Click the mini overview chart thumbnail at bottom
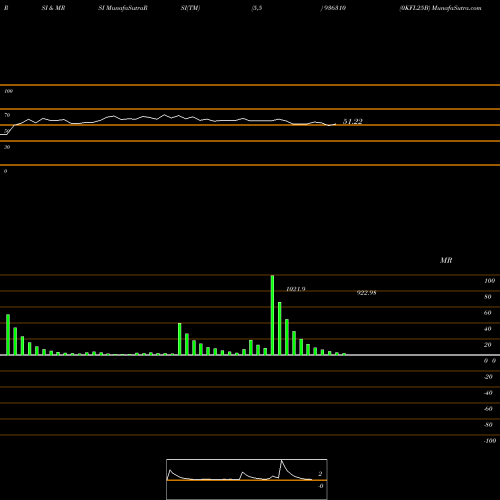 point(247,479)
